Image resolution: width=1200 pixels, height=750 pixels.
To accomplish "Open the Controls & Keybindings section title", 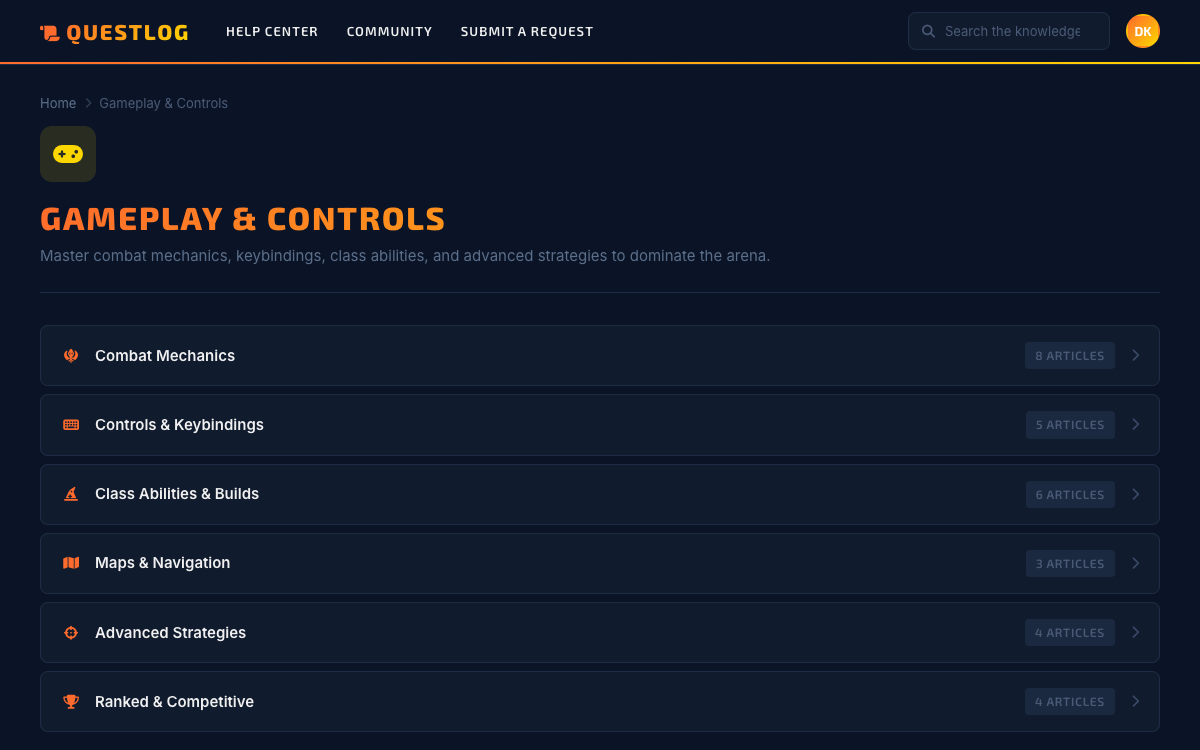I will point(179,425).
